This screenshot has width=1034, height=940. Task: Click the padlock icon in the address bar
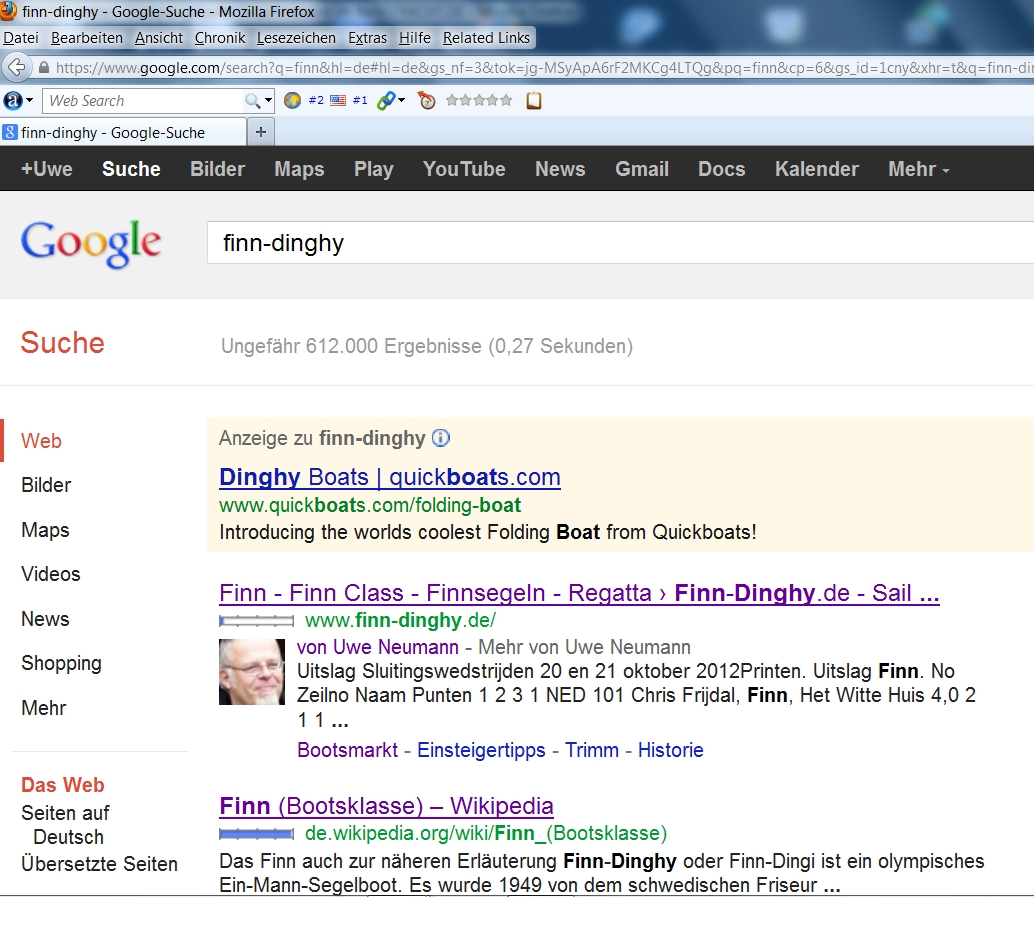(44, 67)
